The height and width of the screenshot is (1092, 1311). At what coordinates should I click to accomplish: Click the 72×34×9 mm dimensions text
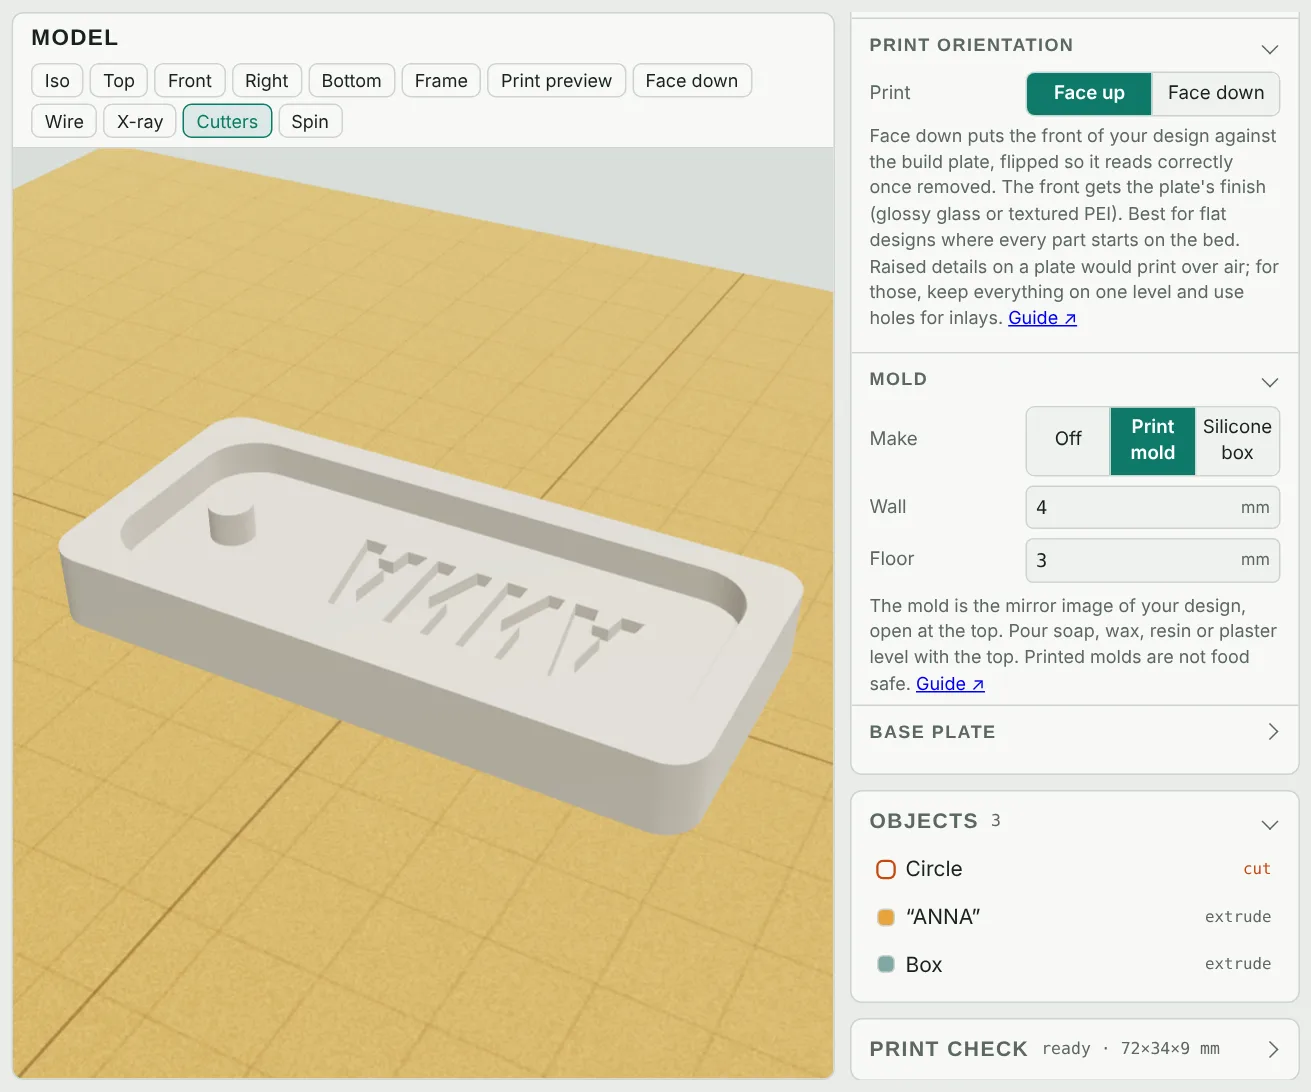pos(1170,1049)
